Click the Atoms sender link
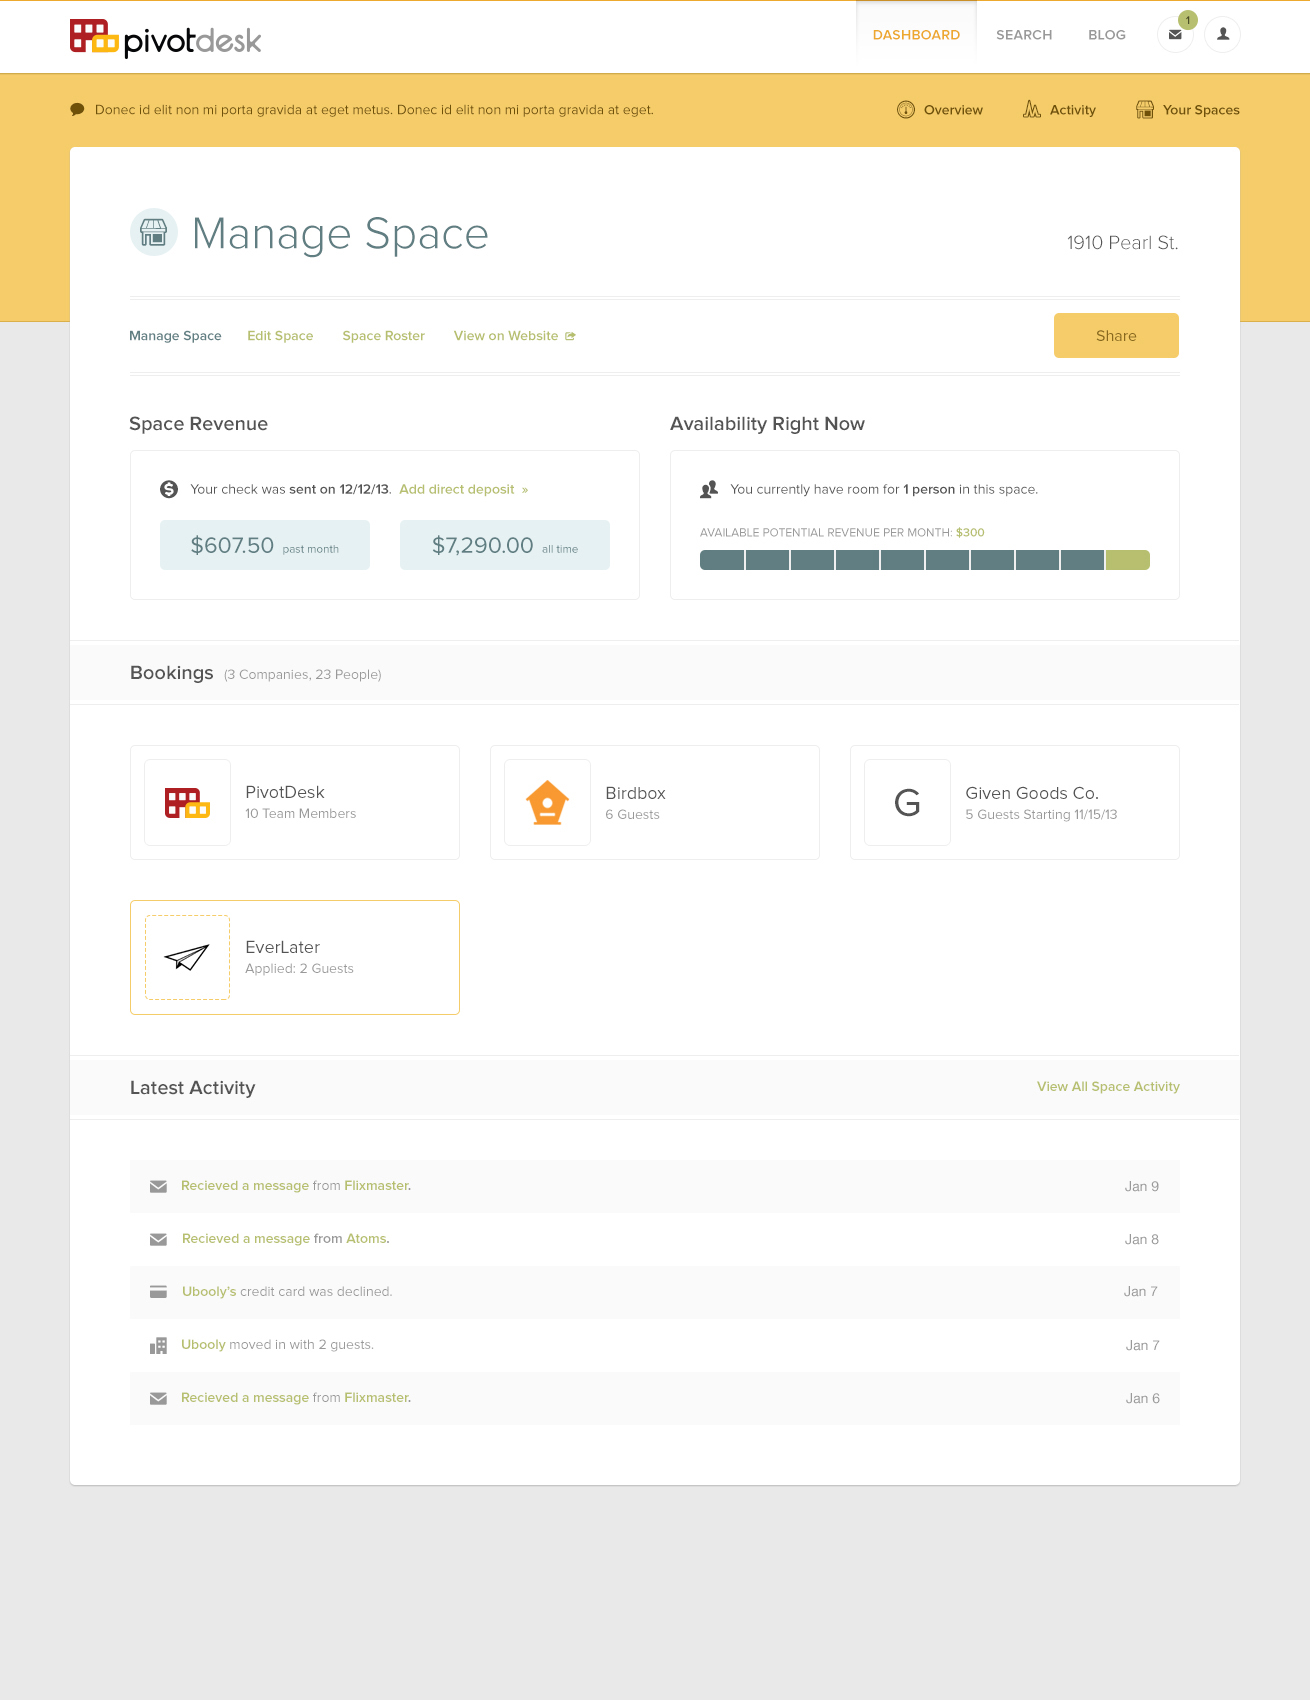1310x1700 pixels. point(367,1239)
